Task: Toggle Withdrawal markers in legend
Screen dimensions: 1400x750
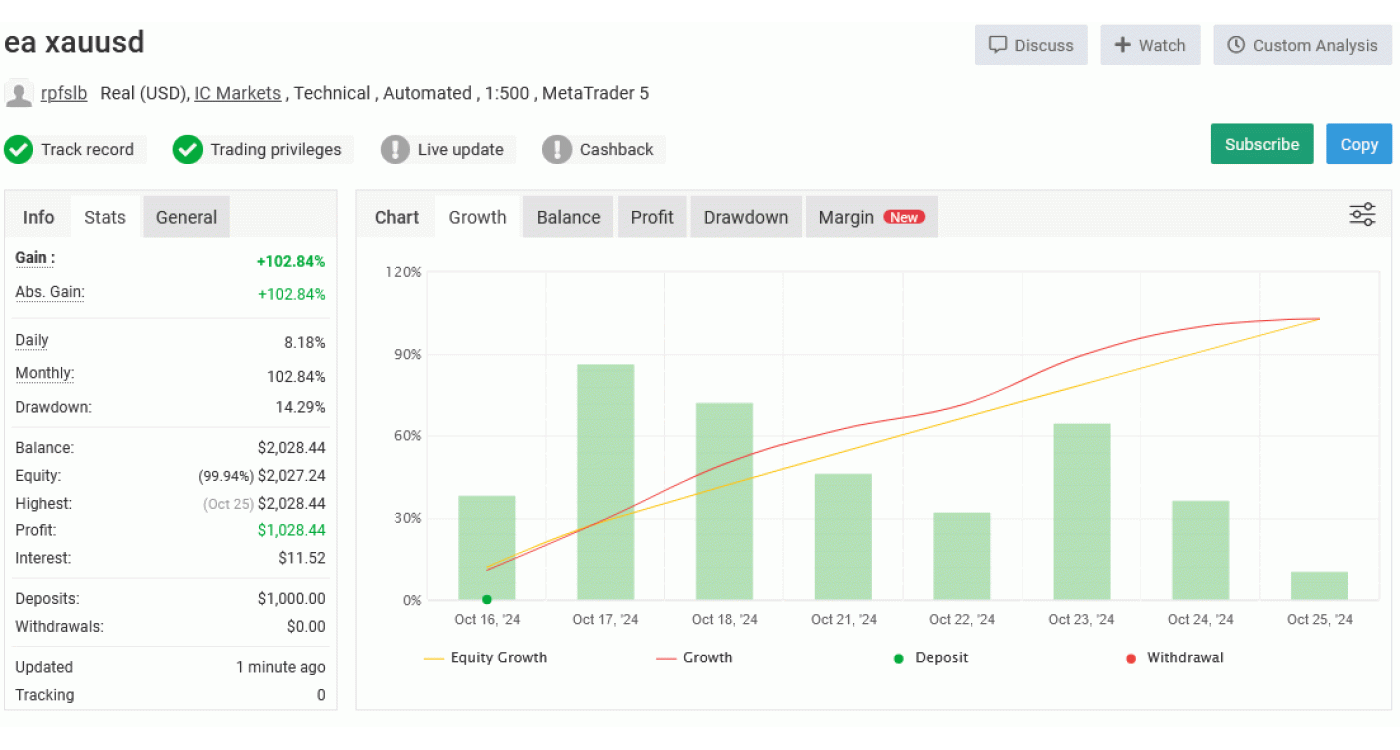Action: click(1174, 658)
